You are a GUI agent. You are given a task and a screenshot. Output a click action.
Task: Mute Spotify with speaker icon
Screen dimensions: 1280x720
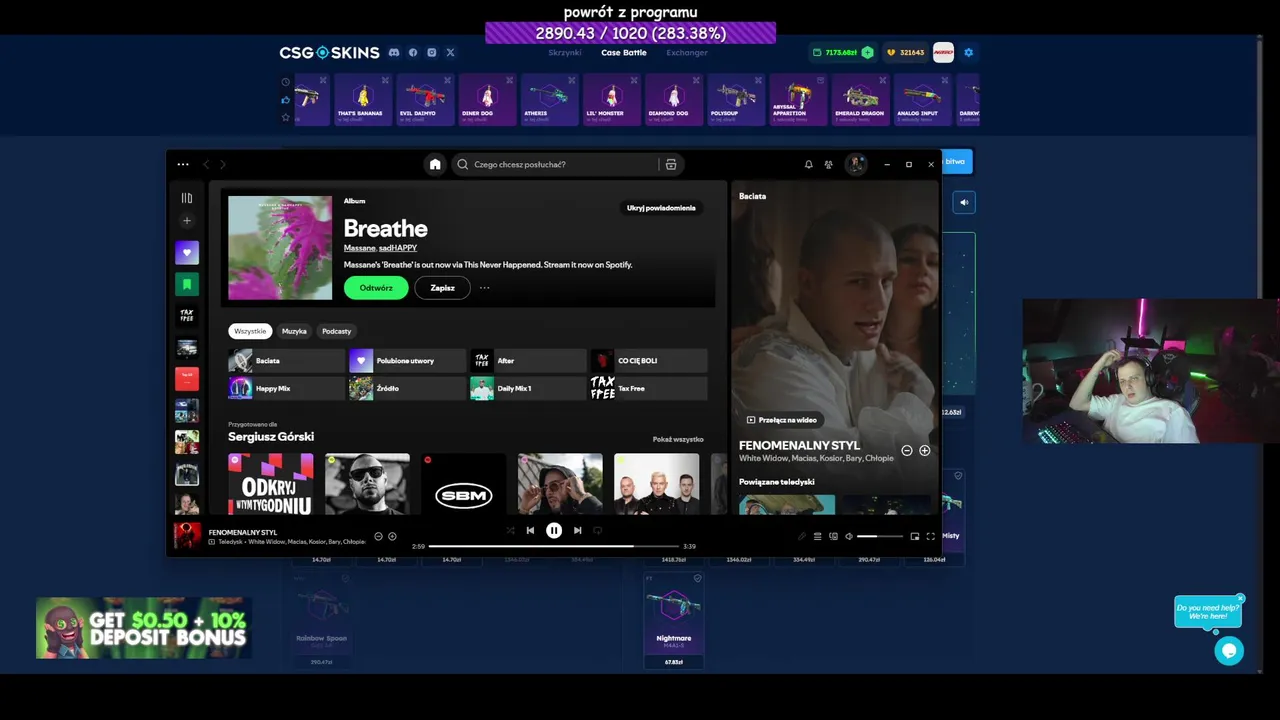pyautogui.click(x=849, y=537)
